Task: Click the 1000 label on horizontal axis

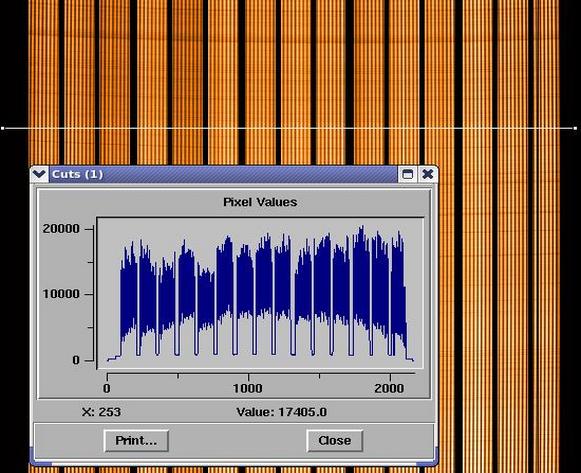Action: pos(248,388)
